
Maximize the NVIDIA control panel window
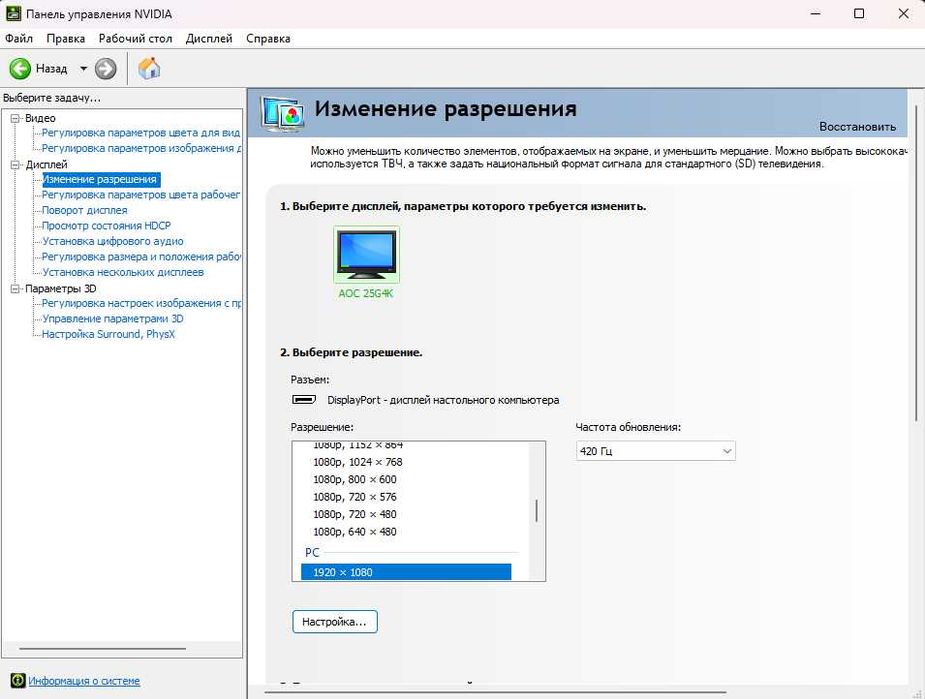click(x=860, y=14)
